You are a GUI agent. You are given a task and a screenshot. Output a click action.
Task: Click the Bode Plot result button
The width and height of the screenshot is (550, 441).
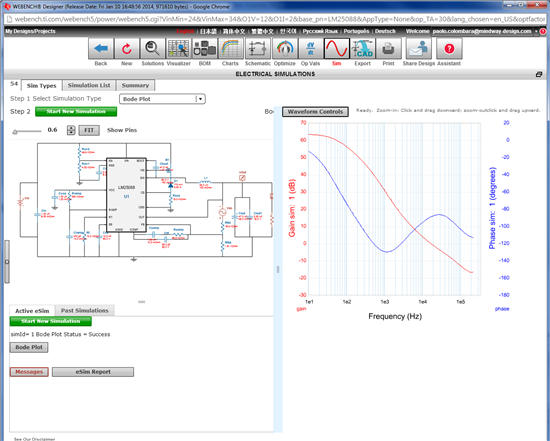pos(29,347)
